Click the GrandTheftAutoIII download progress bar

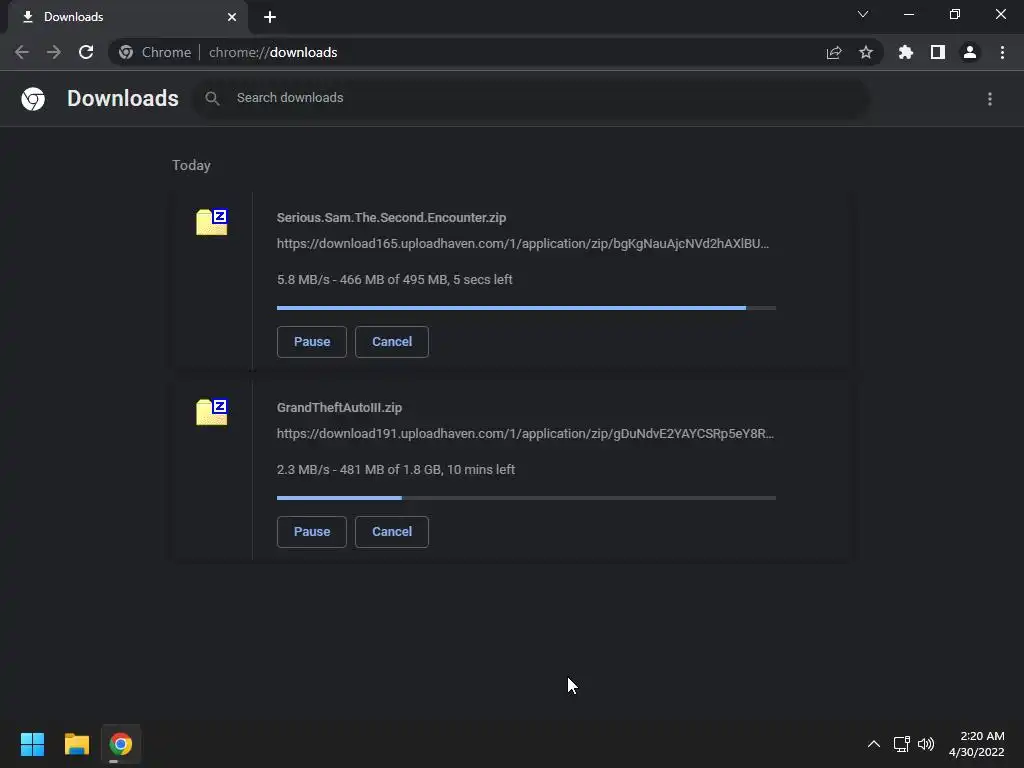click(x=526, y=498)
